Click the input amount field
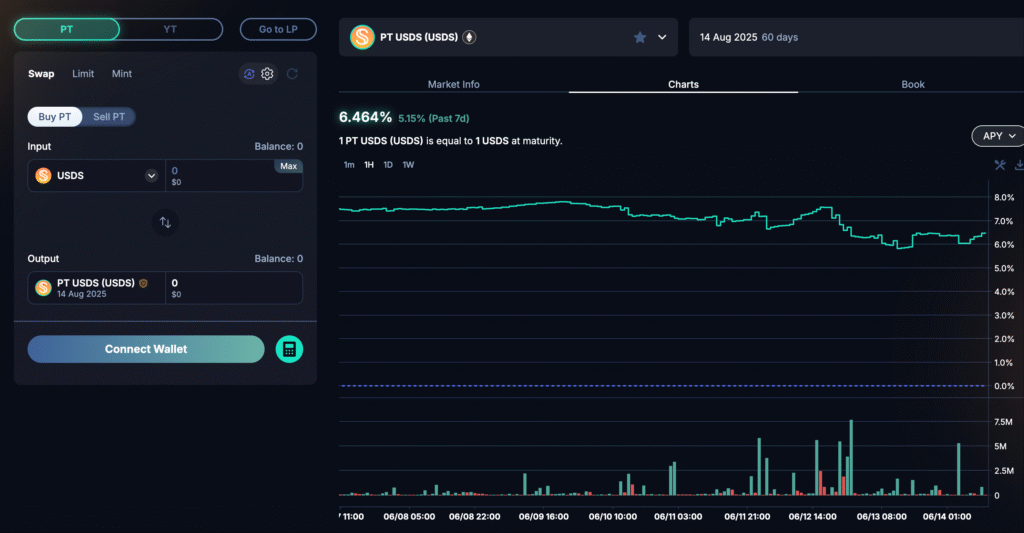Image resolution: width=1024 pixels, height=533 pixels. click(234, 176)
